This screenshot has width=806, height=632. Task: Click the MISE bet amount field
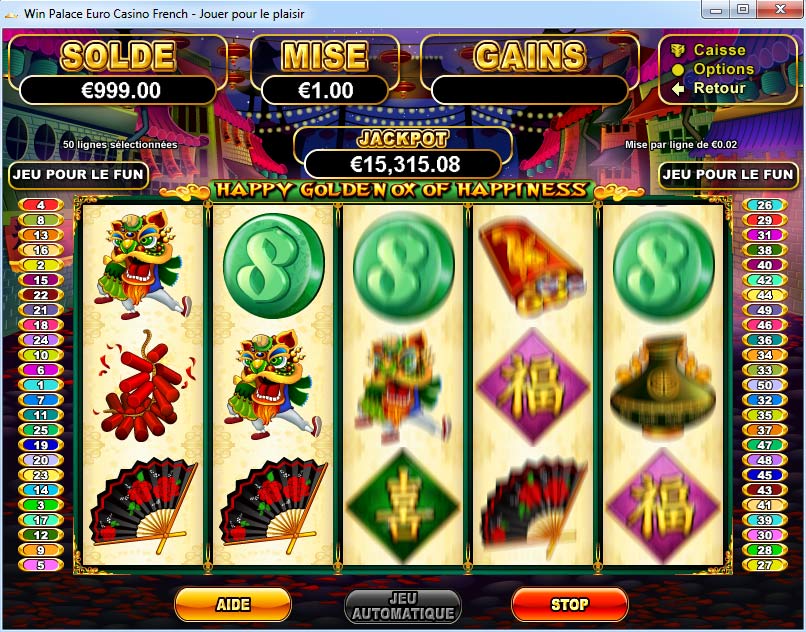325,91
